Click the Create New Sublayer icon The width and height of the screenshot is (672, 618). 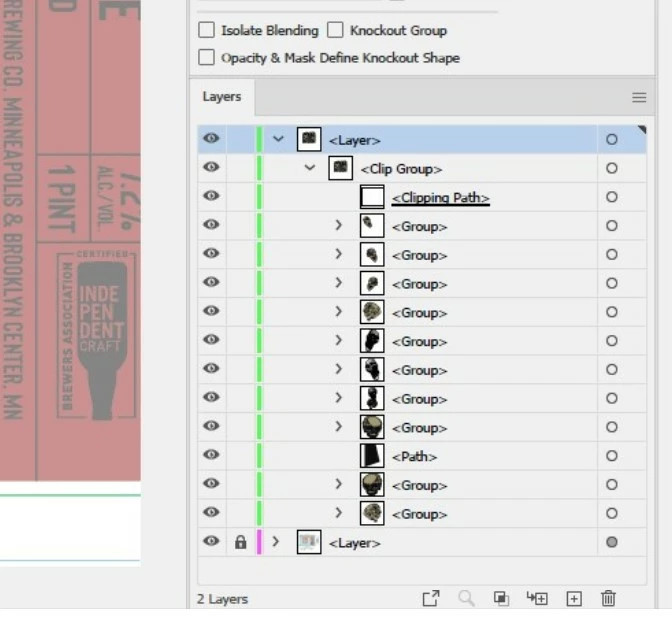(x=537, y=598)
